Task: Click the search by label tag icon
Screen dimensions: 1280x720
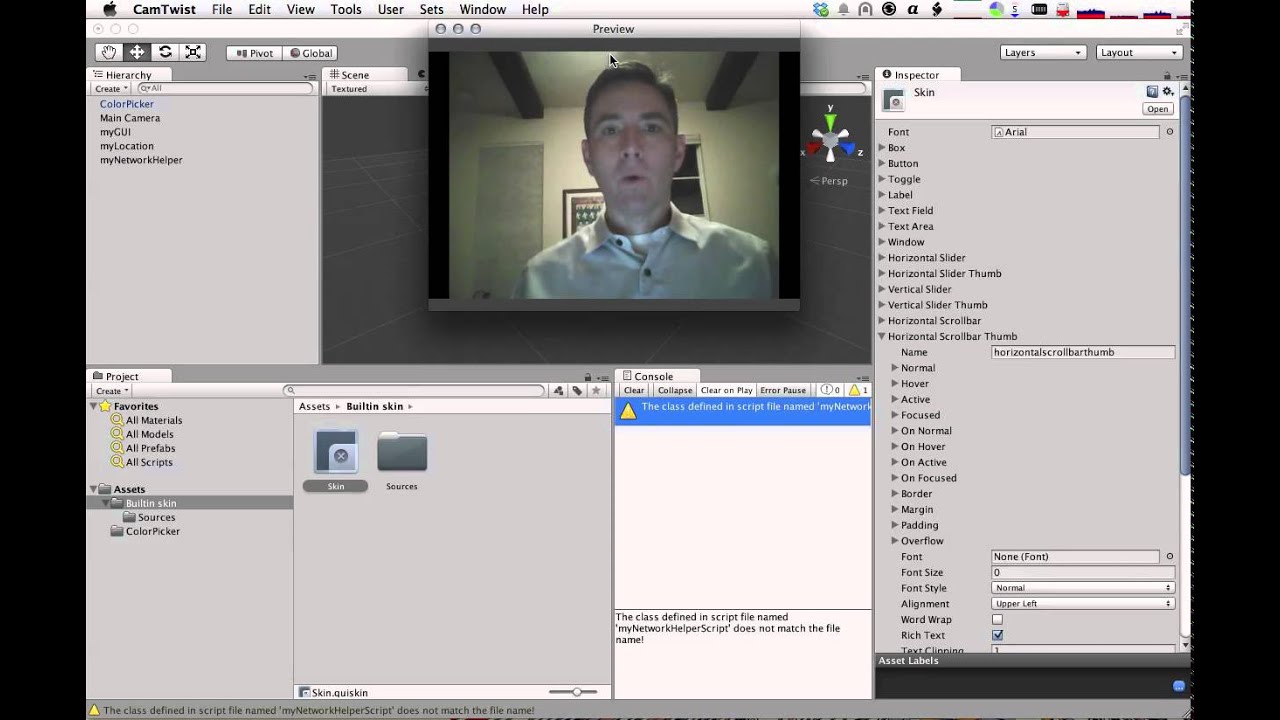Action: point(577,391)
